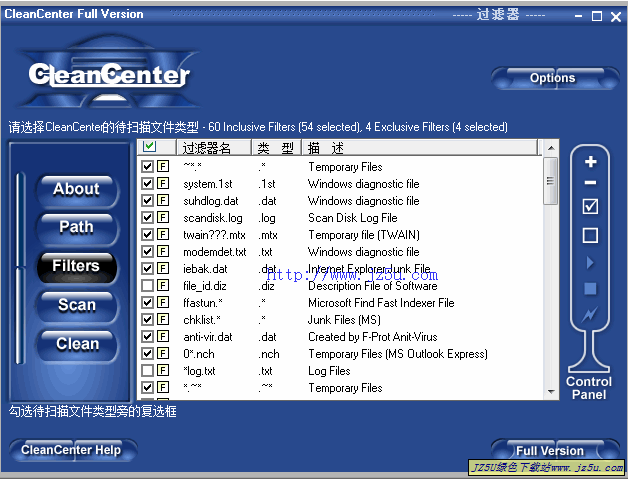Select the Filters section
The height and width of the screenshot is (479, 628).
[x=77, y=267]
